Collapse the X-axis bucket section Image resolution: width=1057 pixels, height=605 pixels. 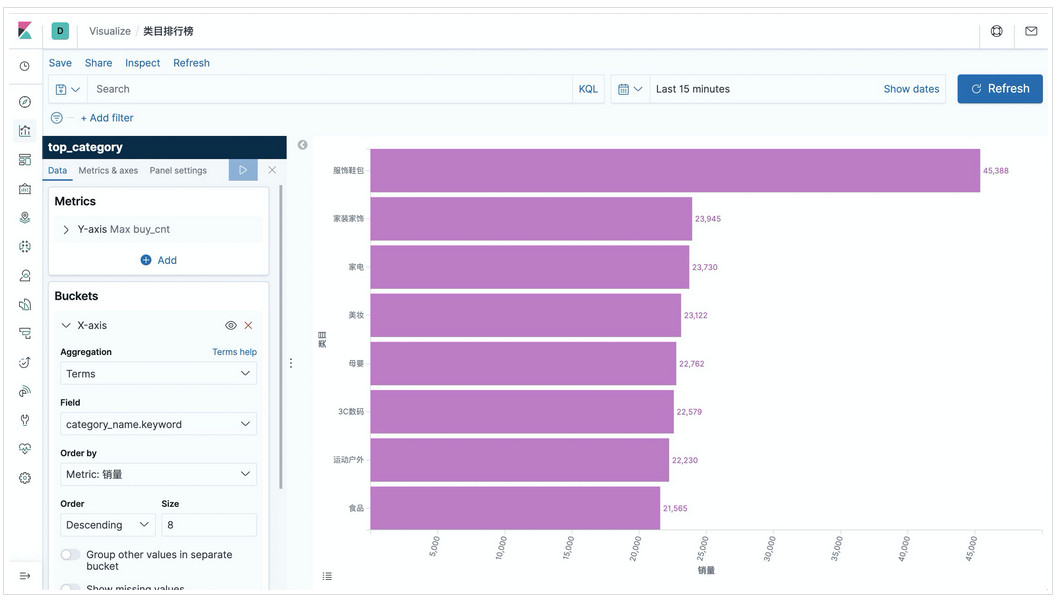65,326
